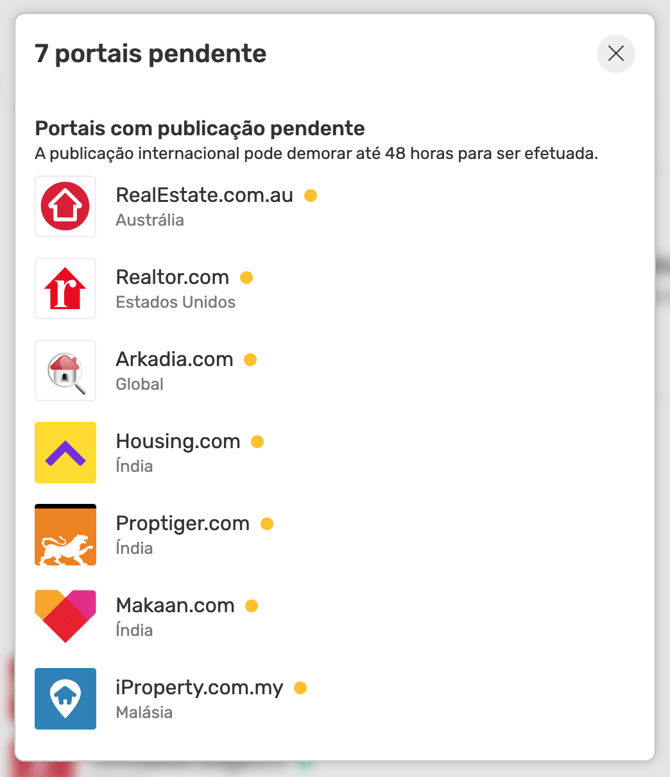Click the Makaan.com heart logo

click(x=65, y=616)
